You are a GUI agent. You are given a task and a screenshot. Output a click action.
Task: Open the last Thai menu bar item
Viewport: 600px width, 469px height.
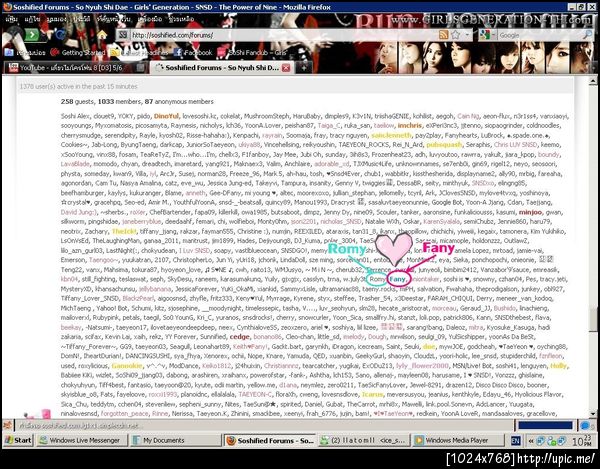(x=182, y=18)
